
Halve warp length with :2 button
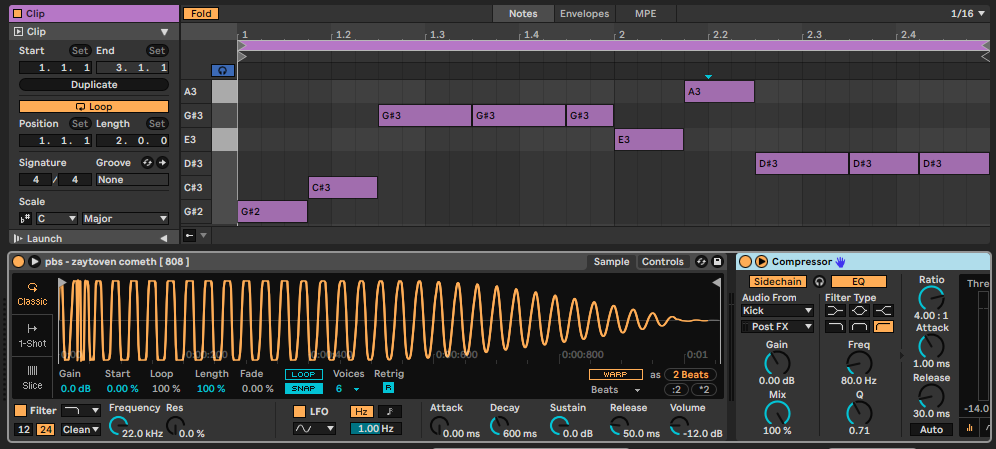click(676, 389)
